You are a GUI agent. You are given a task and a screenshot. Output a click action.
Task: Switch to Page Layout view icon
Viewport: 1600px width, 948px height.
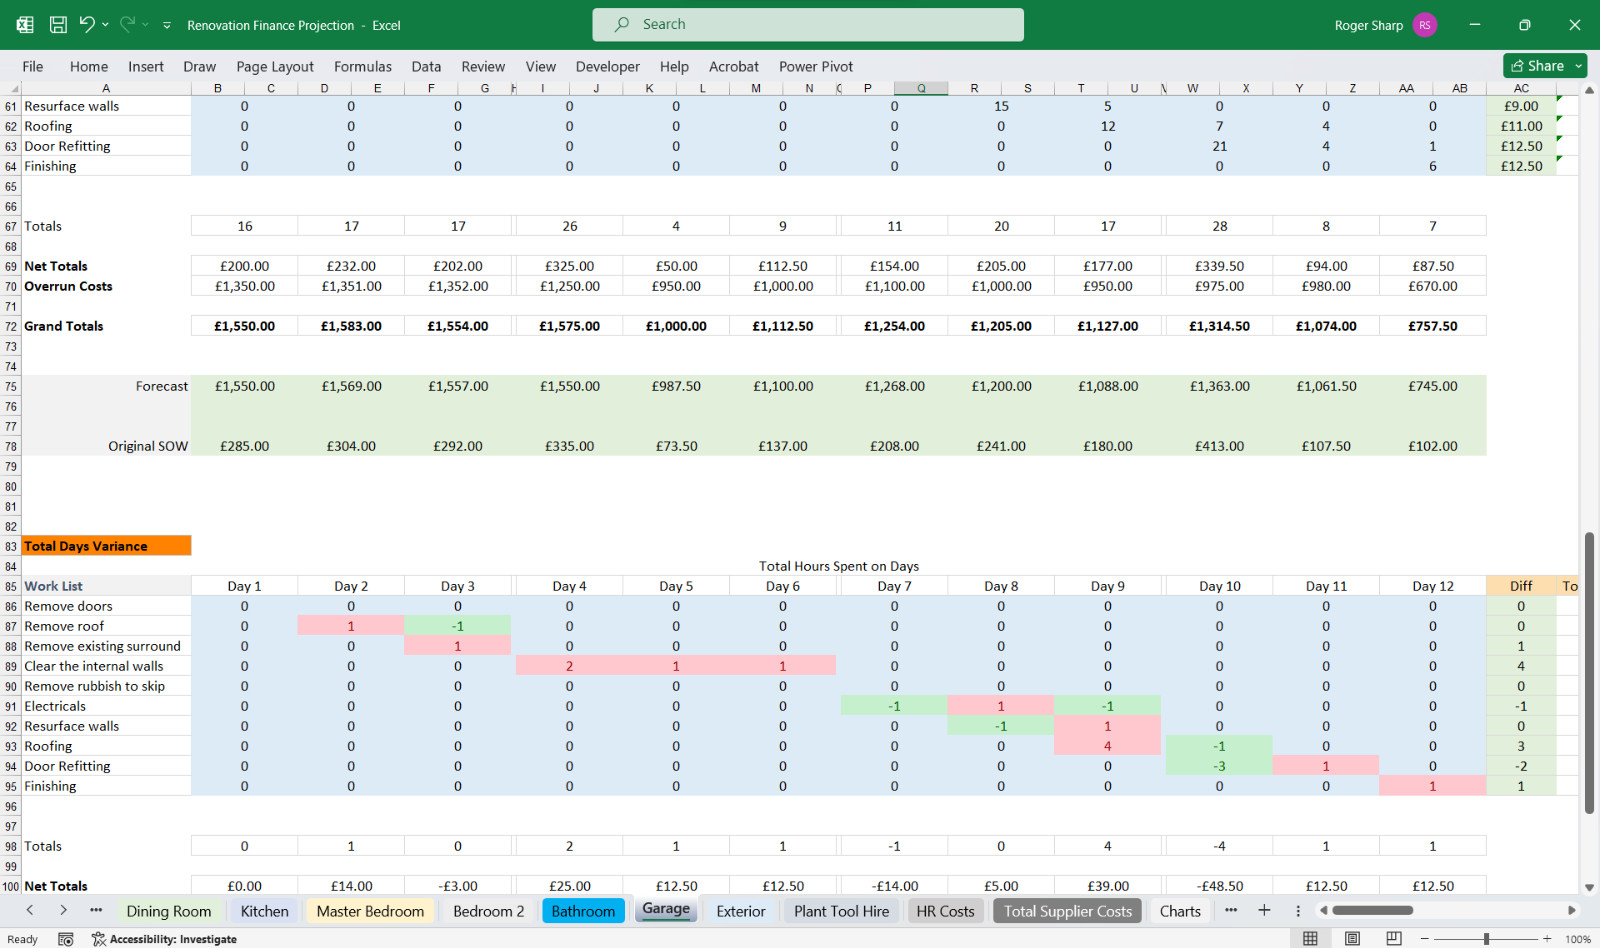point(1352,938)
